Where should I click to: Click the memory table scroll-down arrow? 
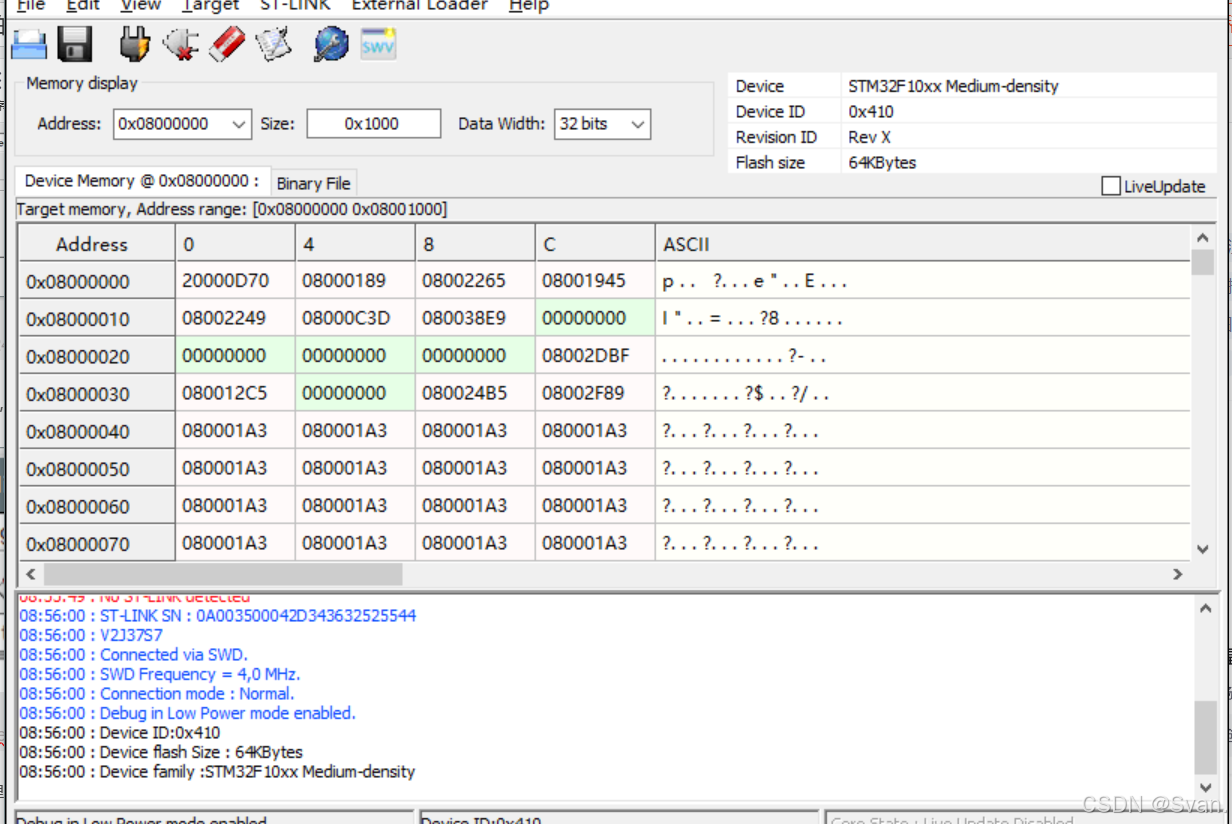pyautogui.click(x=1202, y=549)
